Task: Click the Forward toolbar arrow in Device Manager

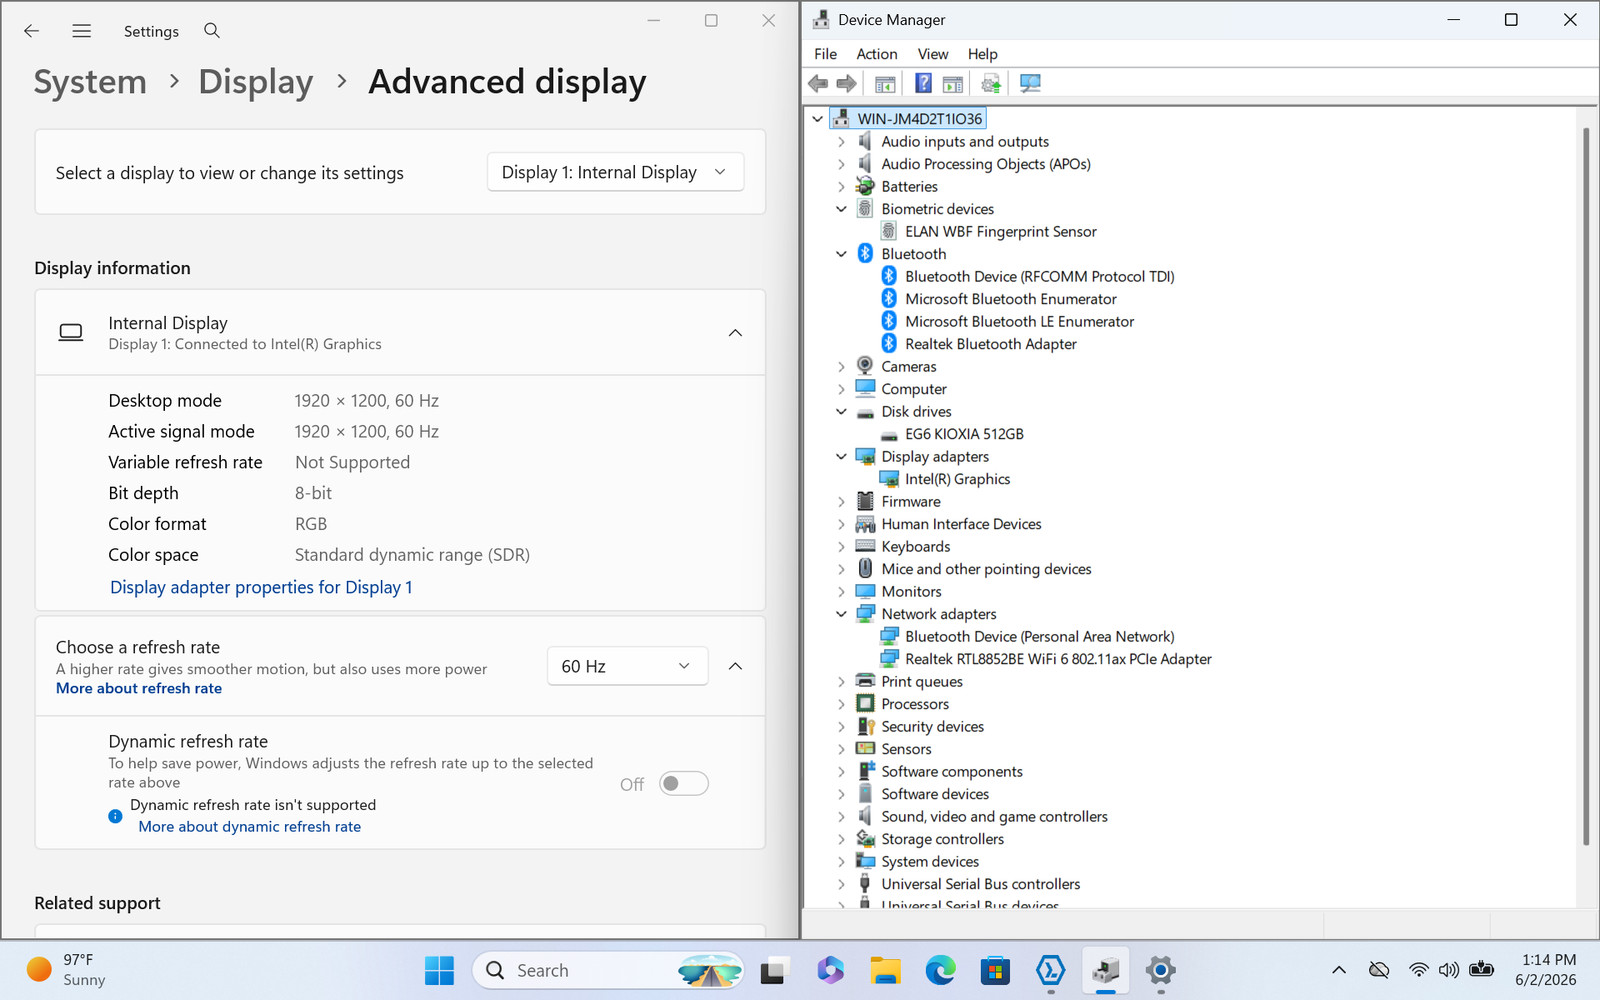Action: [846, 83]
